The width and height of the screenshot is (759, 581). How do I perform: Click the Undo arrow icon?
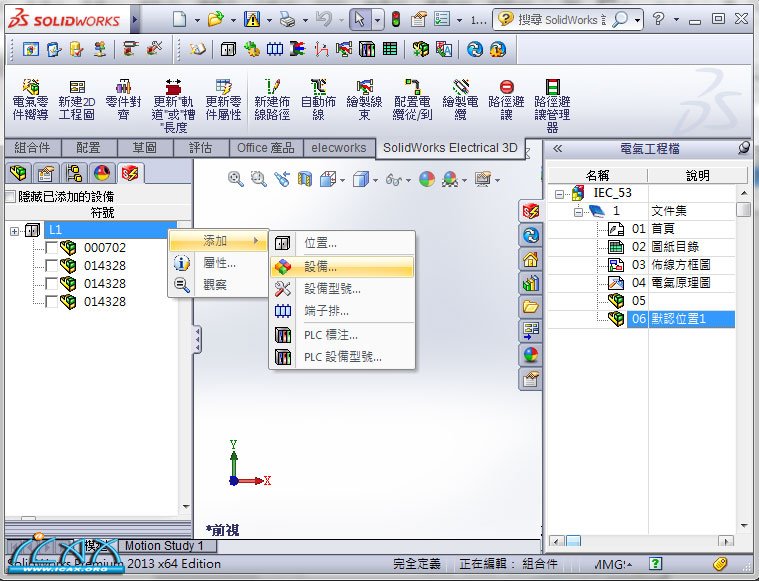tap(323, 19)
